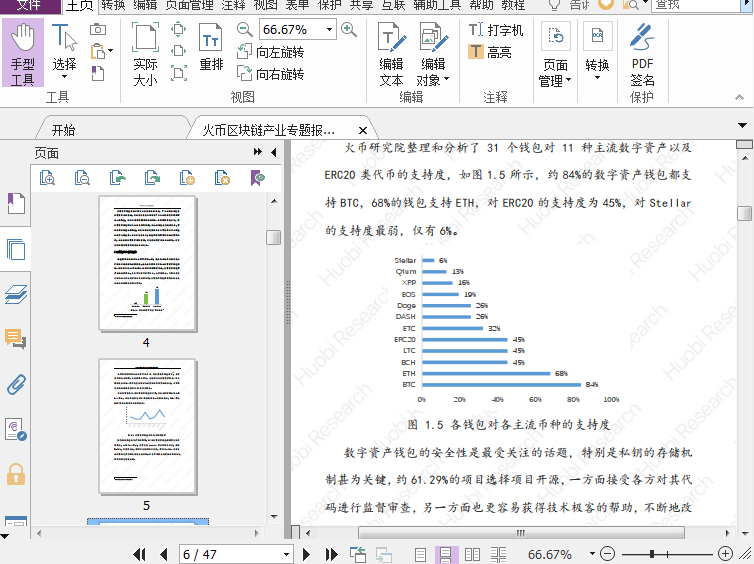Rotate view left (向左旋转)

pos(270,51)
